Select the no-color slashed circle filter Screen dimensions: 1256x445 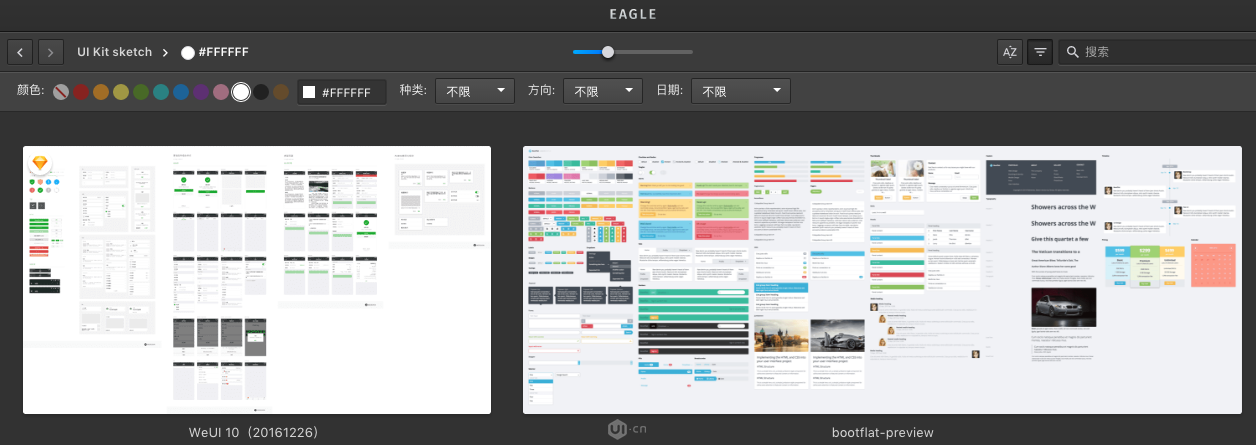tap(61, 92)
